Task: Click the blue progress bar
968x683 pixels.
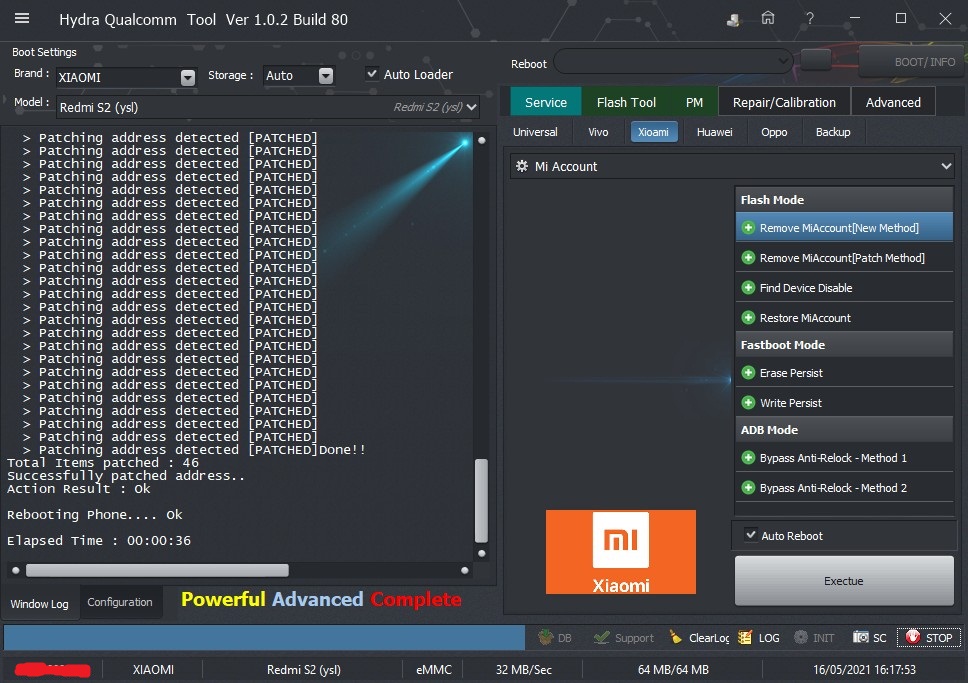Action: click(264, 637)
